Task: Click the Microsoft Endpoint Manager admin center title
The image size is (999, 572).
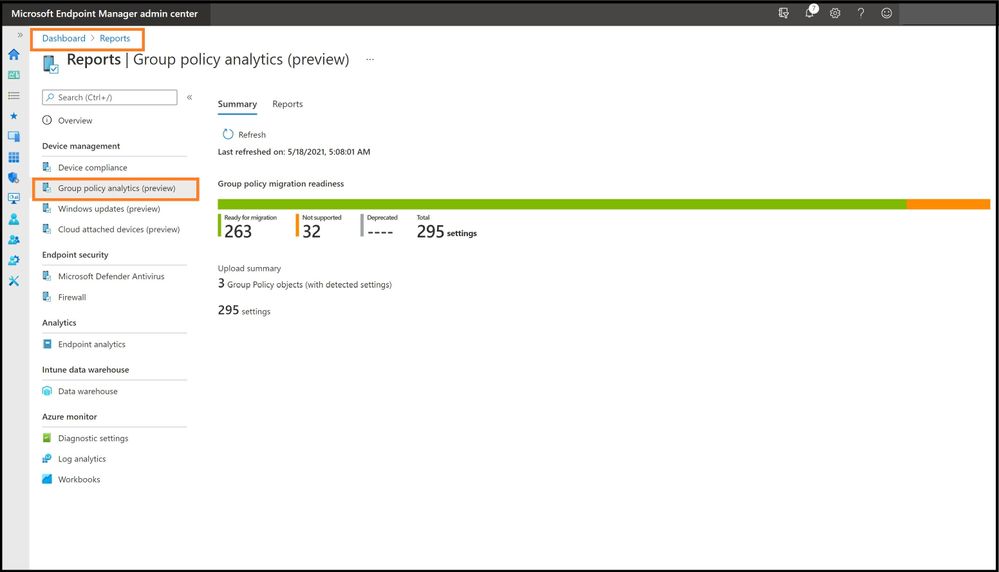Action: click(104, 13)
